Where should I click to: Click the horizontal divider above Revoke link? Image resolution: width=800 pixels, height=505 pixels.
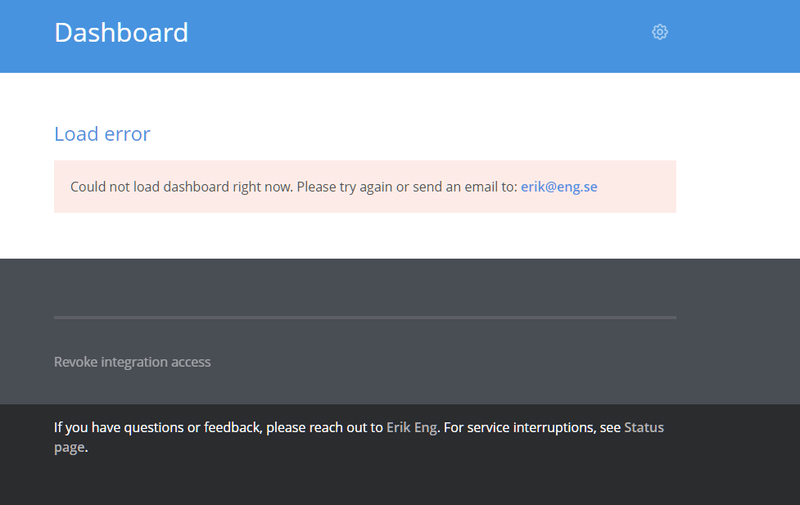(365, 317)
